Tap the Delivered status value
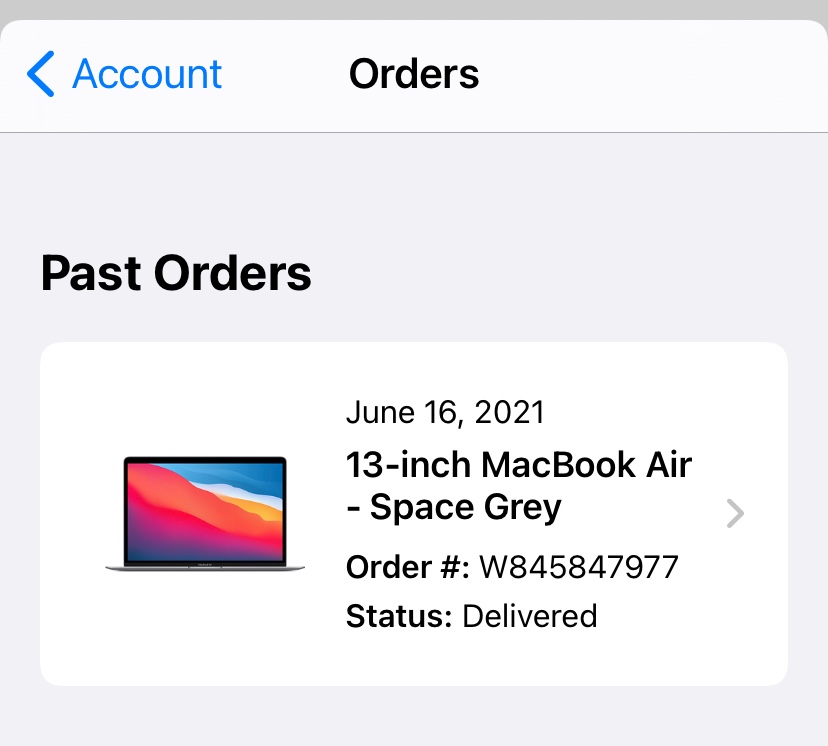The height and width of the screenshot is (746, 828). (530, 616)
